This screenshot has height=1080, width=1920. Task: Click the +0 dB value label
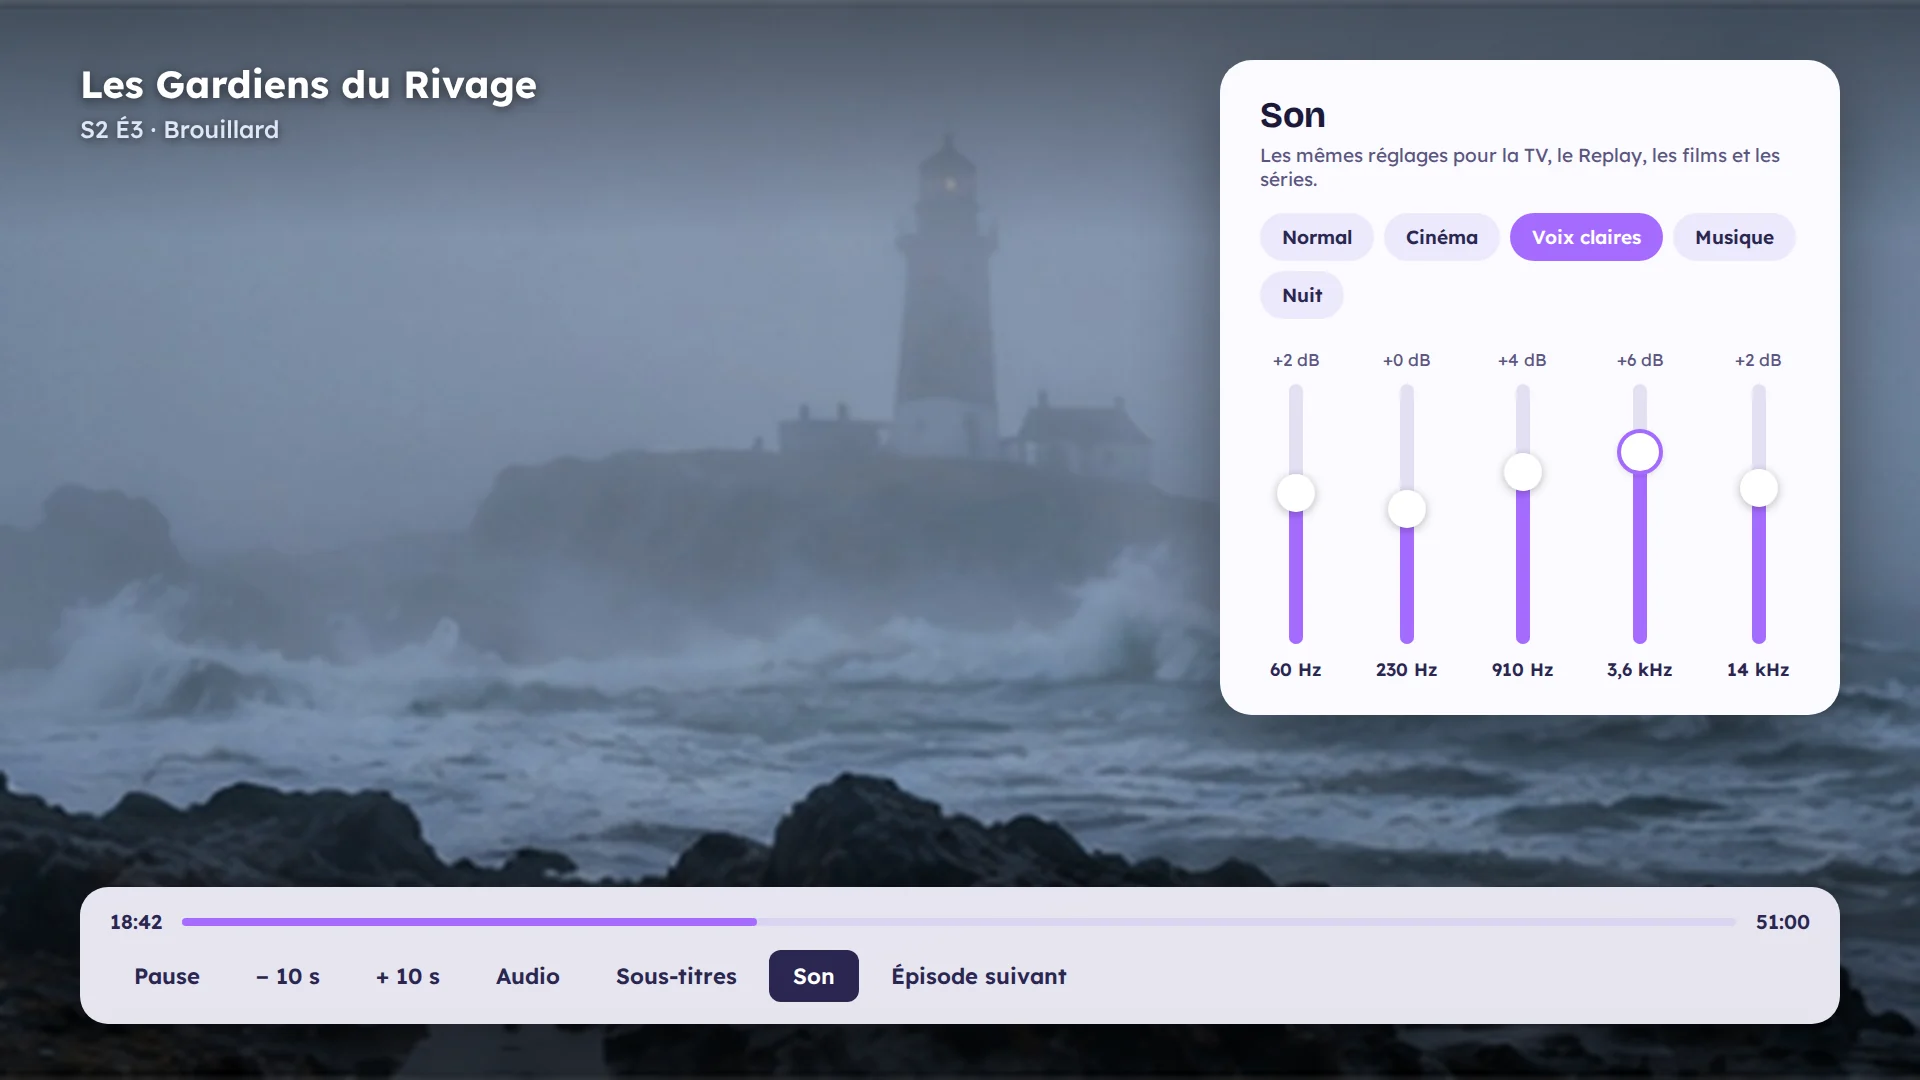[x=1407, y=360]
